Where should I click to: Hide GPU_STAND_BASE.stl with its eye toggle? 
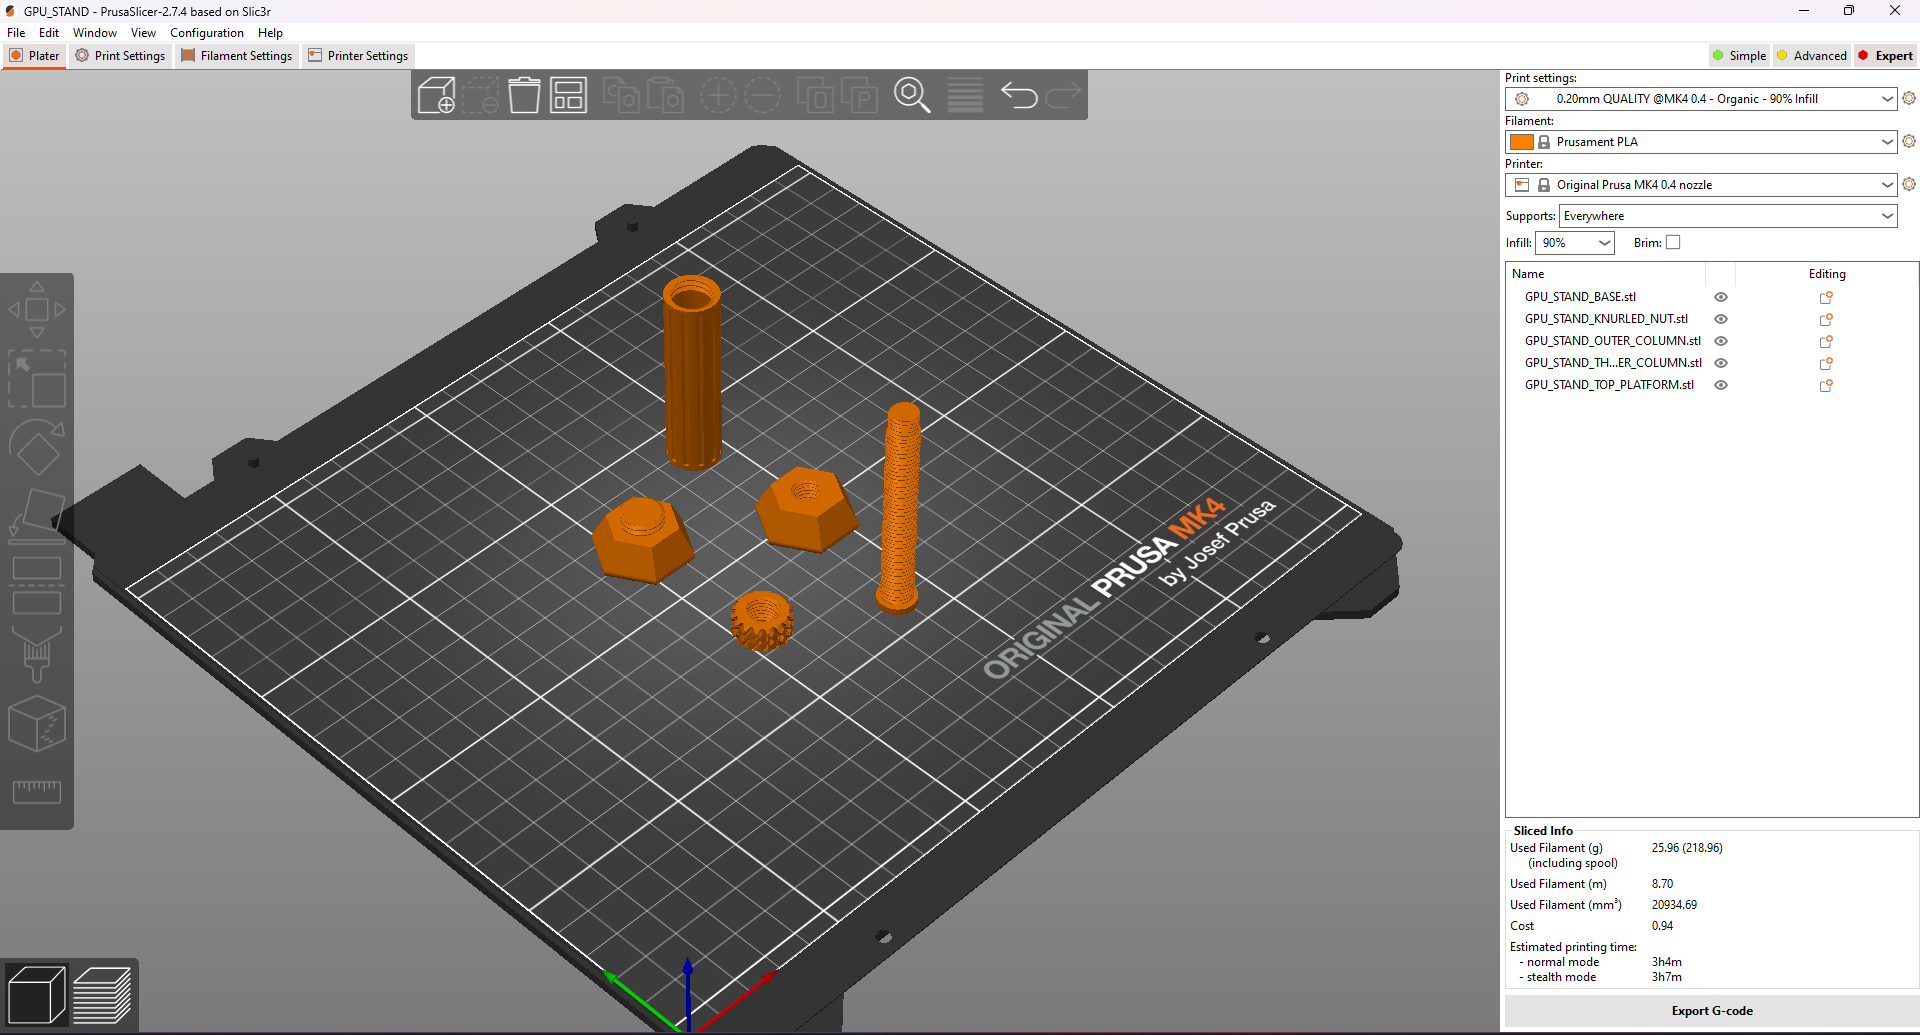pyautogui.click(x=1721, y=297)
